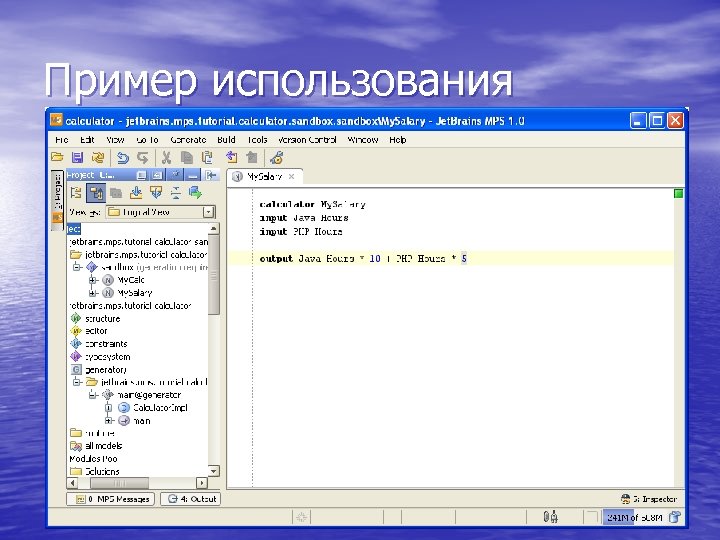Select the structure aspect in tree
The width and height of the screenshot is (720, 540).
coord(95,318)
